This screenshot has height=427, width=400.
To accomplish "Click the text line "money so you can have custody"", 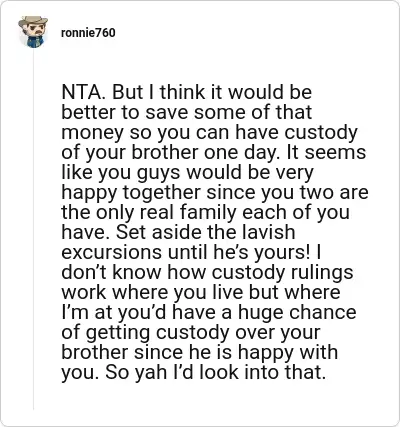I will tap(209, 132).
